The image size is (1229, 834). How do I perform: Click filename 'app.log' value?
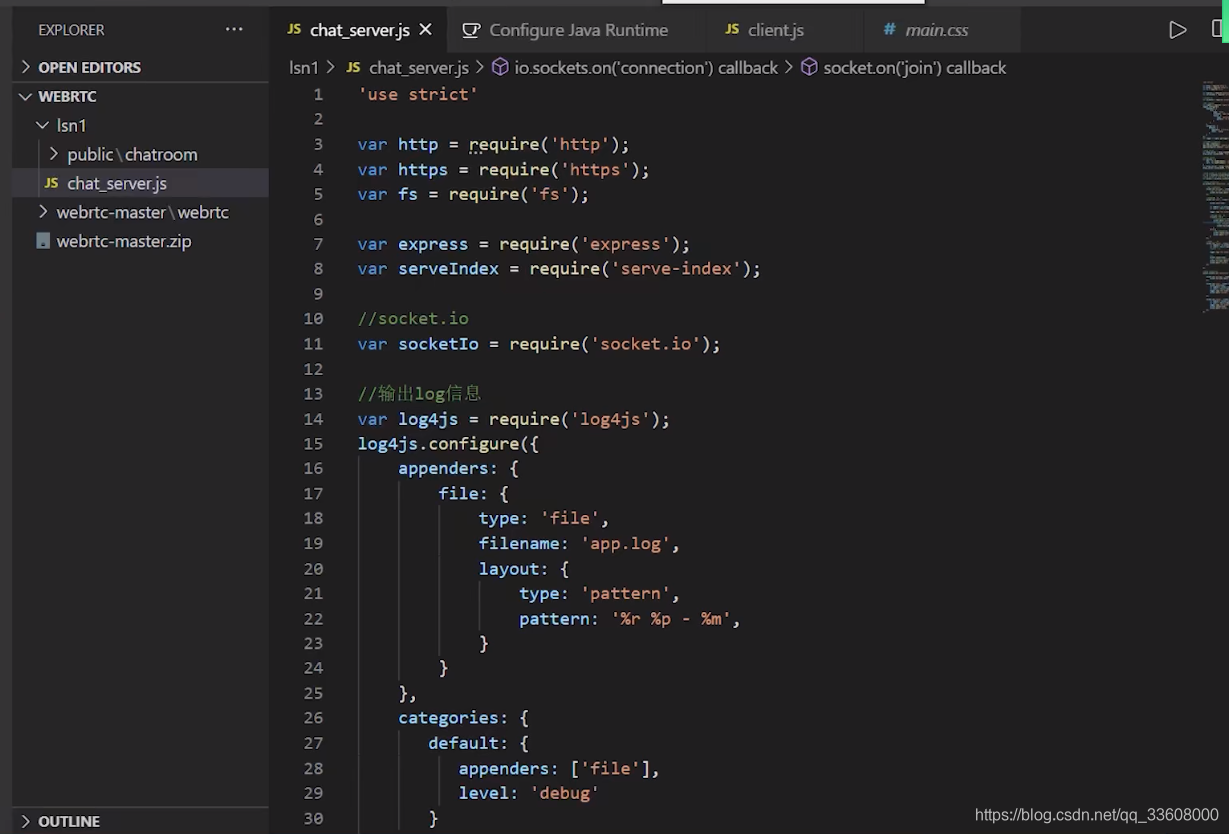(625, 544)
